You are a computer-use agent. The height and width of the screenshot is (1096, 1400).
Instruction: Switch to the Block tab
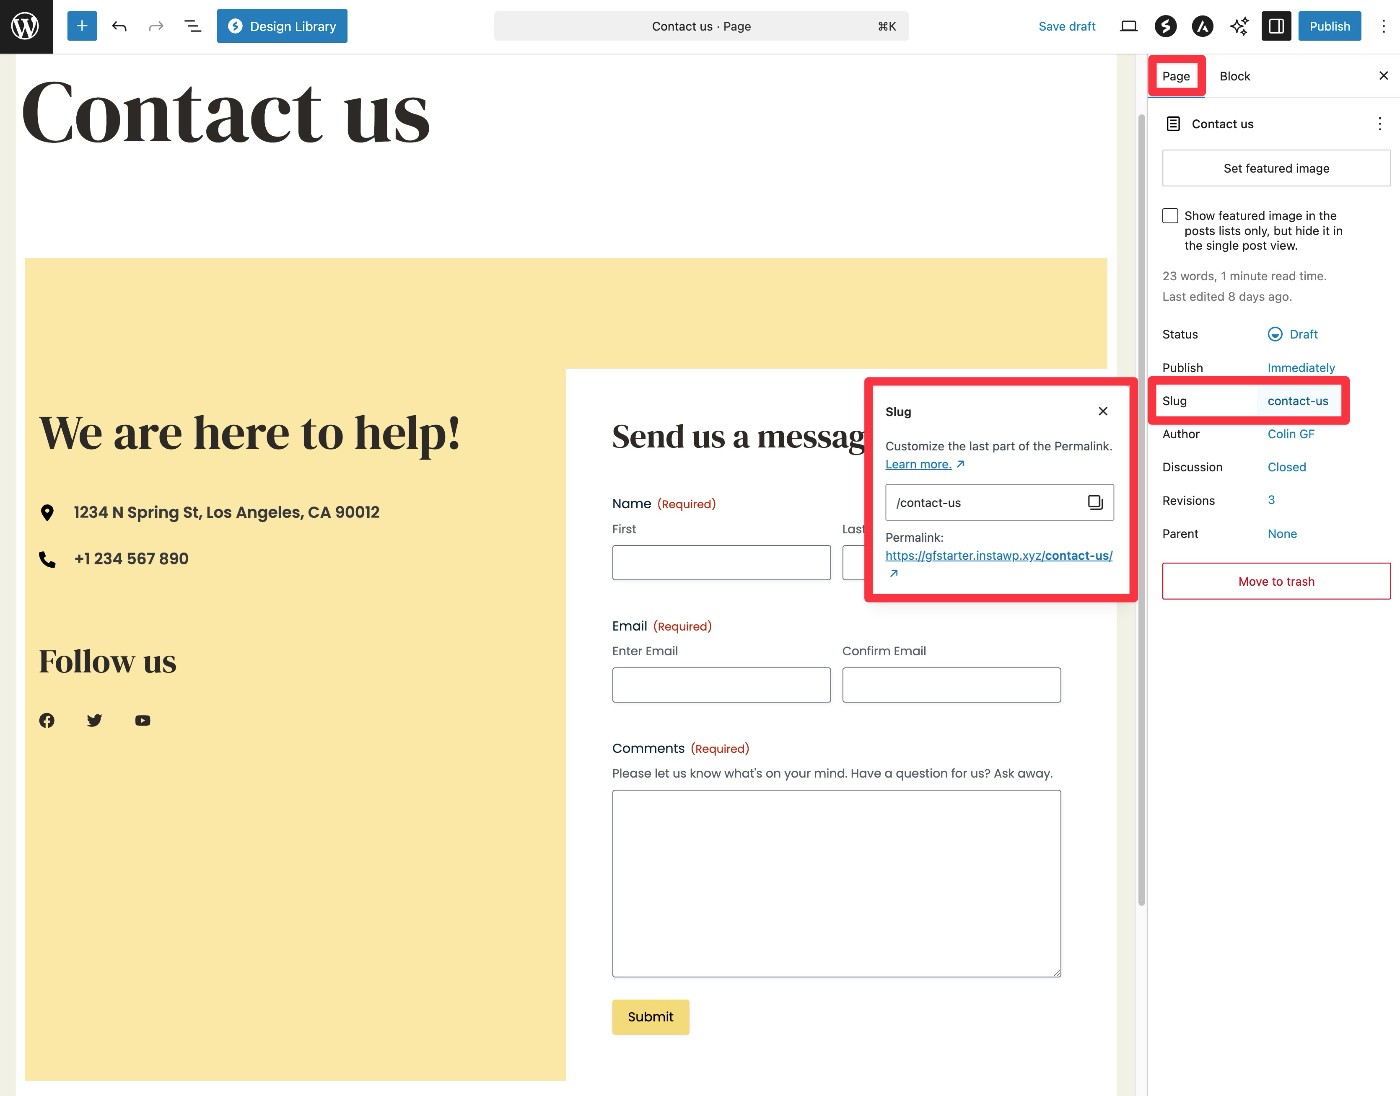pos(1234,76)
